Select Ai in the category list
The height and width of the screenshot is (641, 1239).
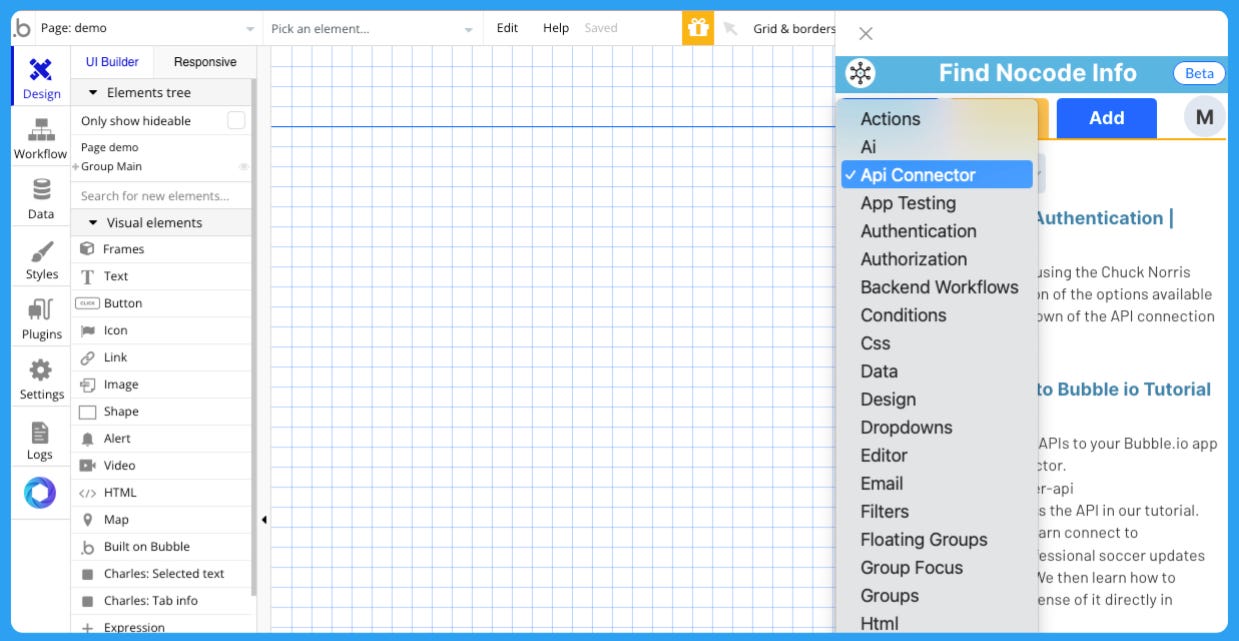point(937,147)
